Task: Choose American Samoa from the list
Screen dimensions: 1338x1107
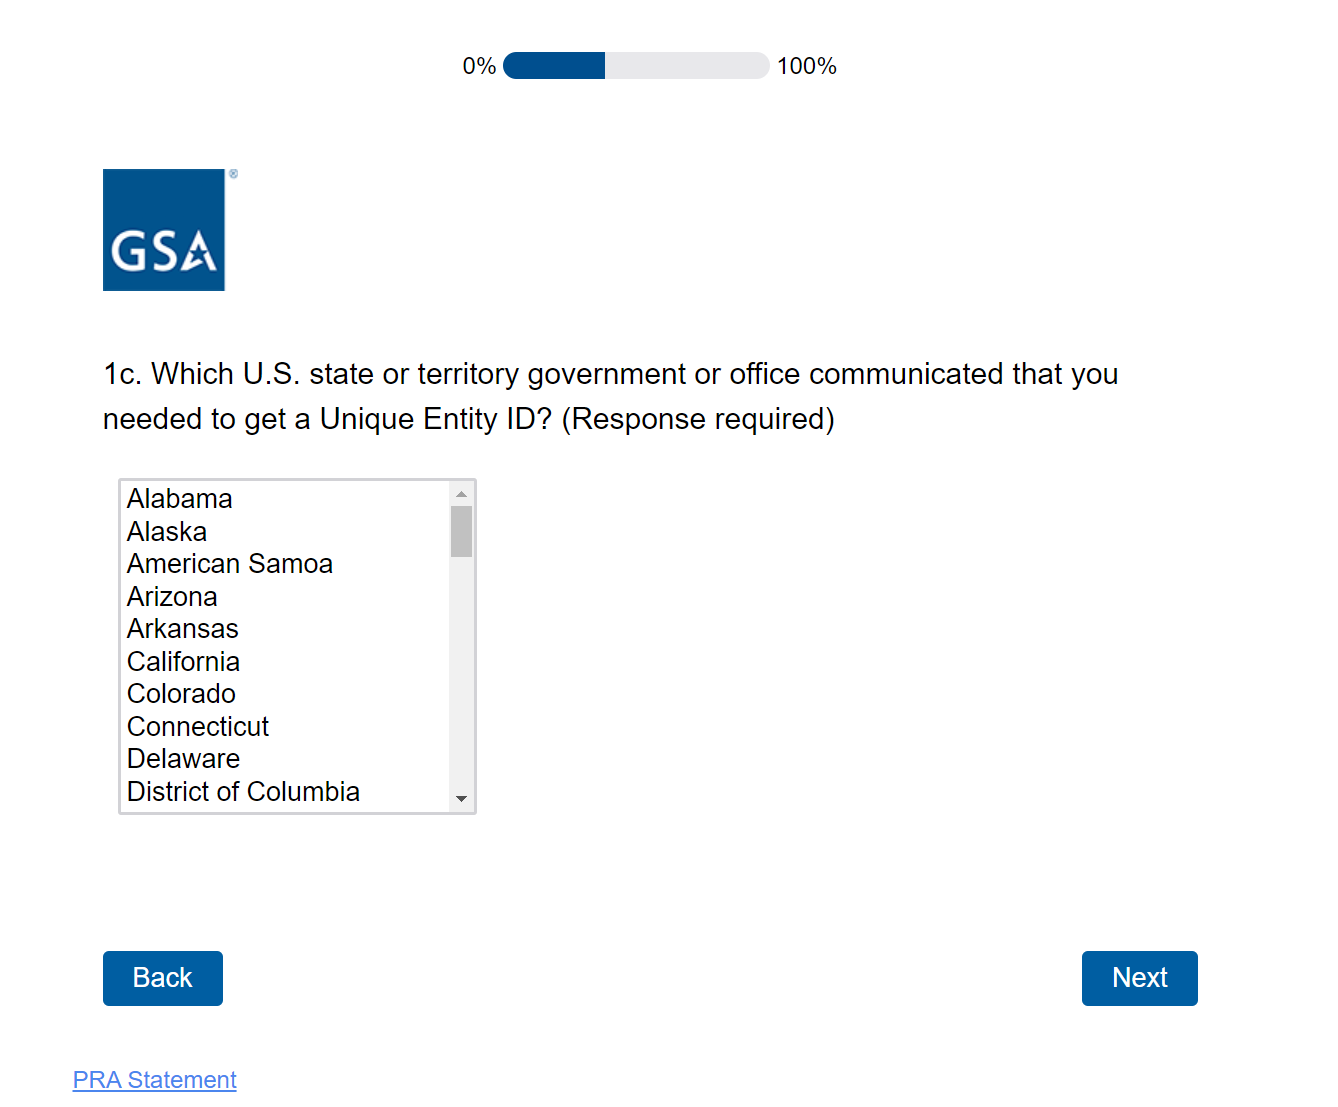Action: click(x=230, y=564)
